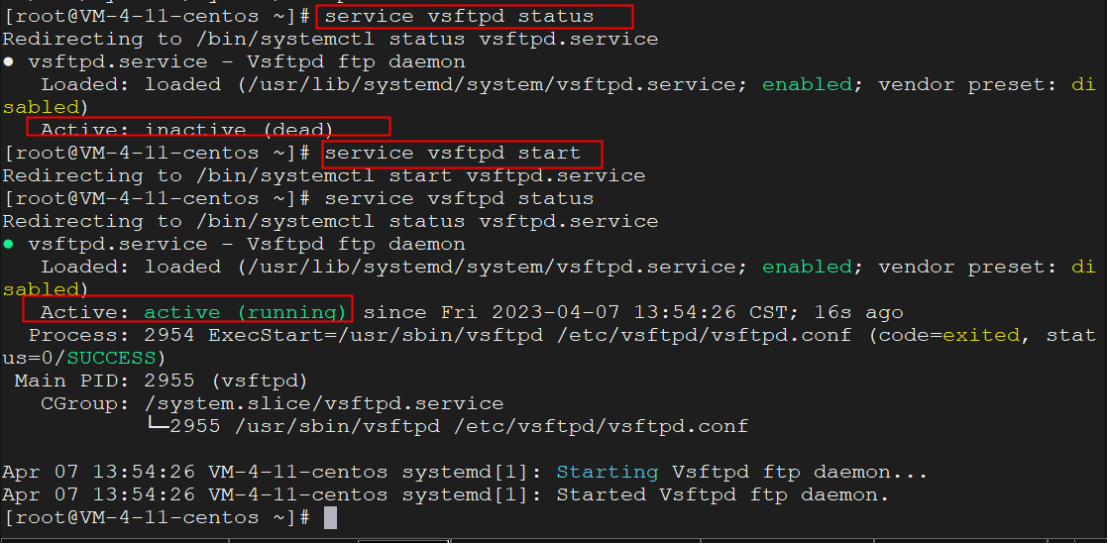Click the green 'active (running)' status text
1108x544 pixels.
pyautogui.click(x=244, y=312)
